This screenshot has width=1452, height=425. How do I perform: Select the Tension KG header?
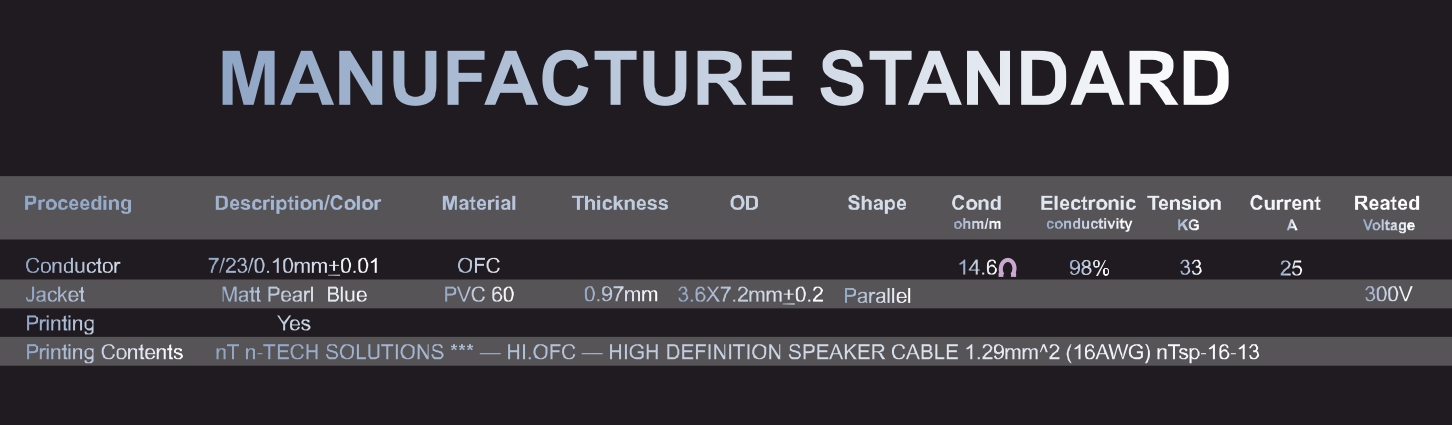coord(1185,212)
